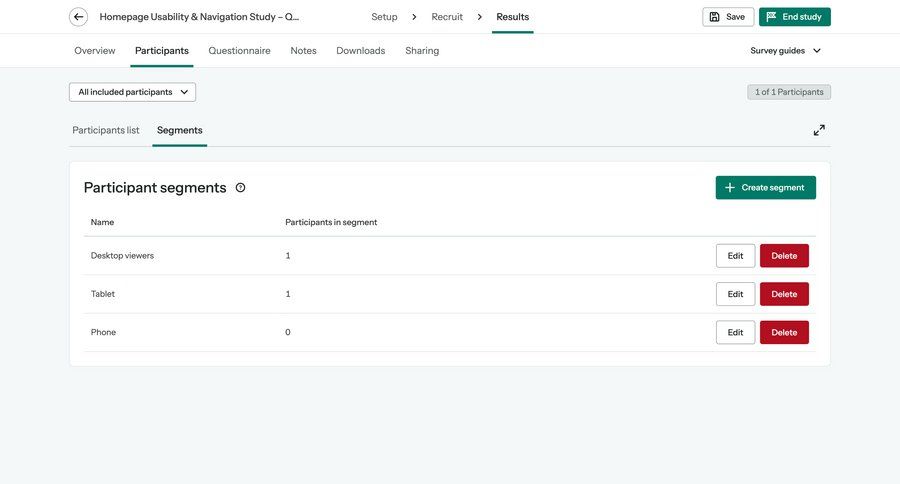The height and width of the screenshot is (484, 900).
Task: Go to the Setup step
Action: pyautogui.click(x=384, y=17)
